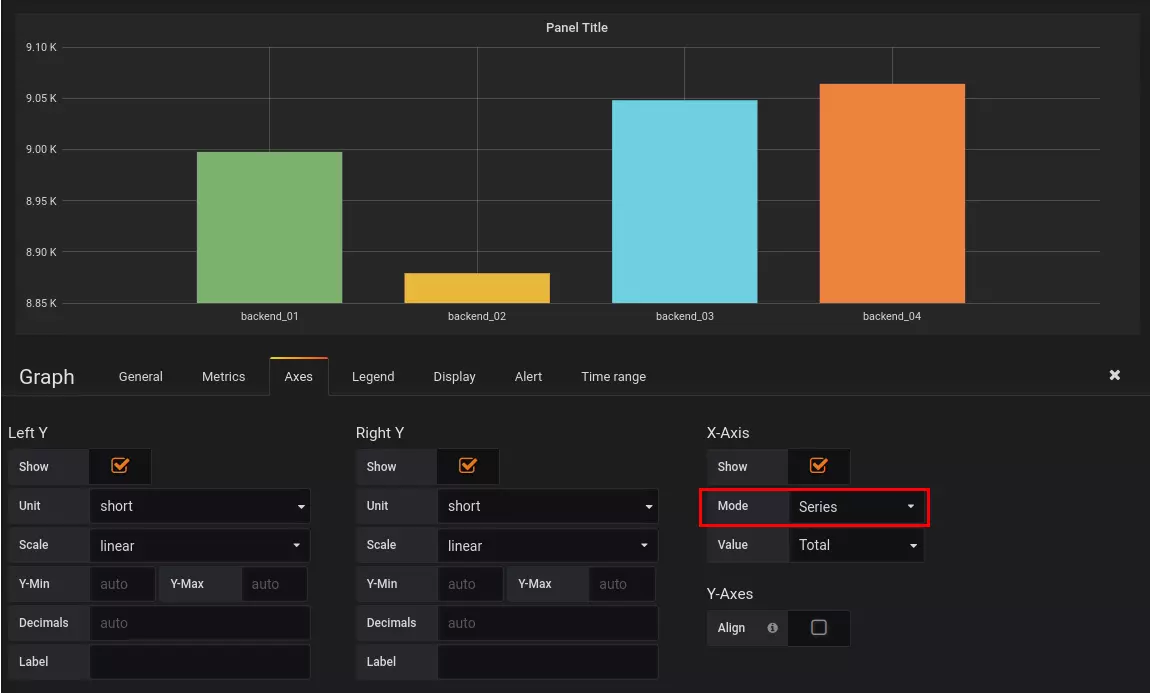Switch to the Alert tab
Viewport: 1150px width, 694px height.
[528, 376]
